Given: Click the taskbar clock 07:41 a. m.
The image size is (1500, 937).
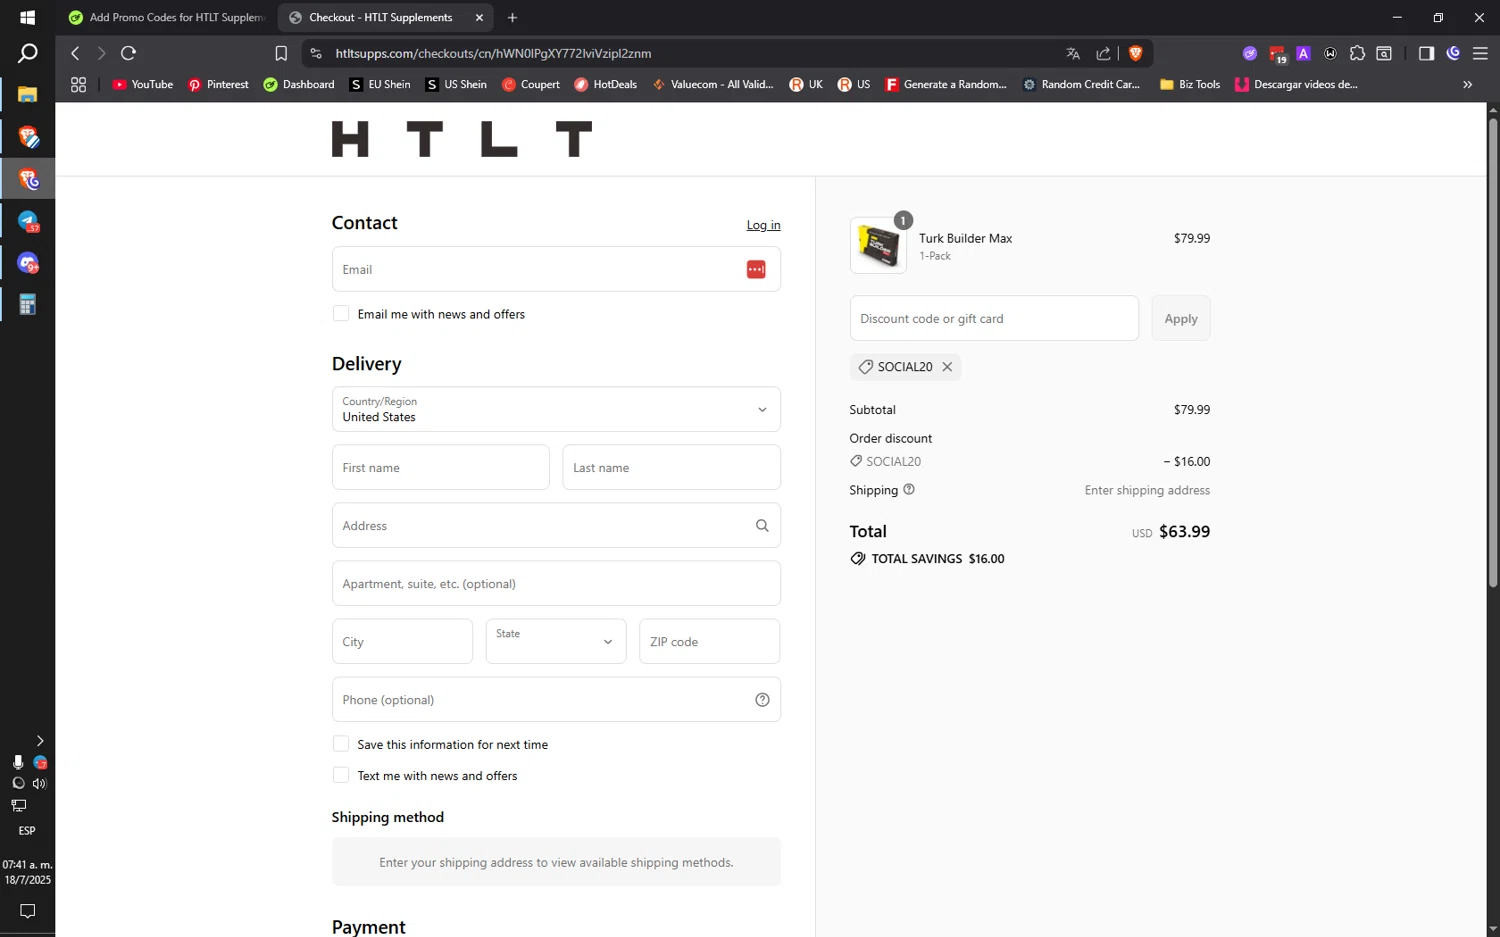Looking at the screenshot, I should (27, 864).
